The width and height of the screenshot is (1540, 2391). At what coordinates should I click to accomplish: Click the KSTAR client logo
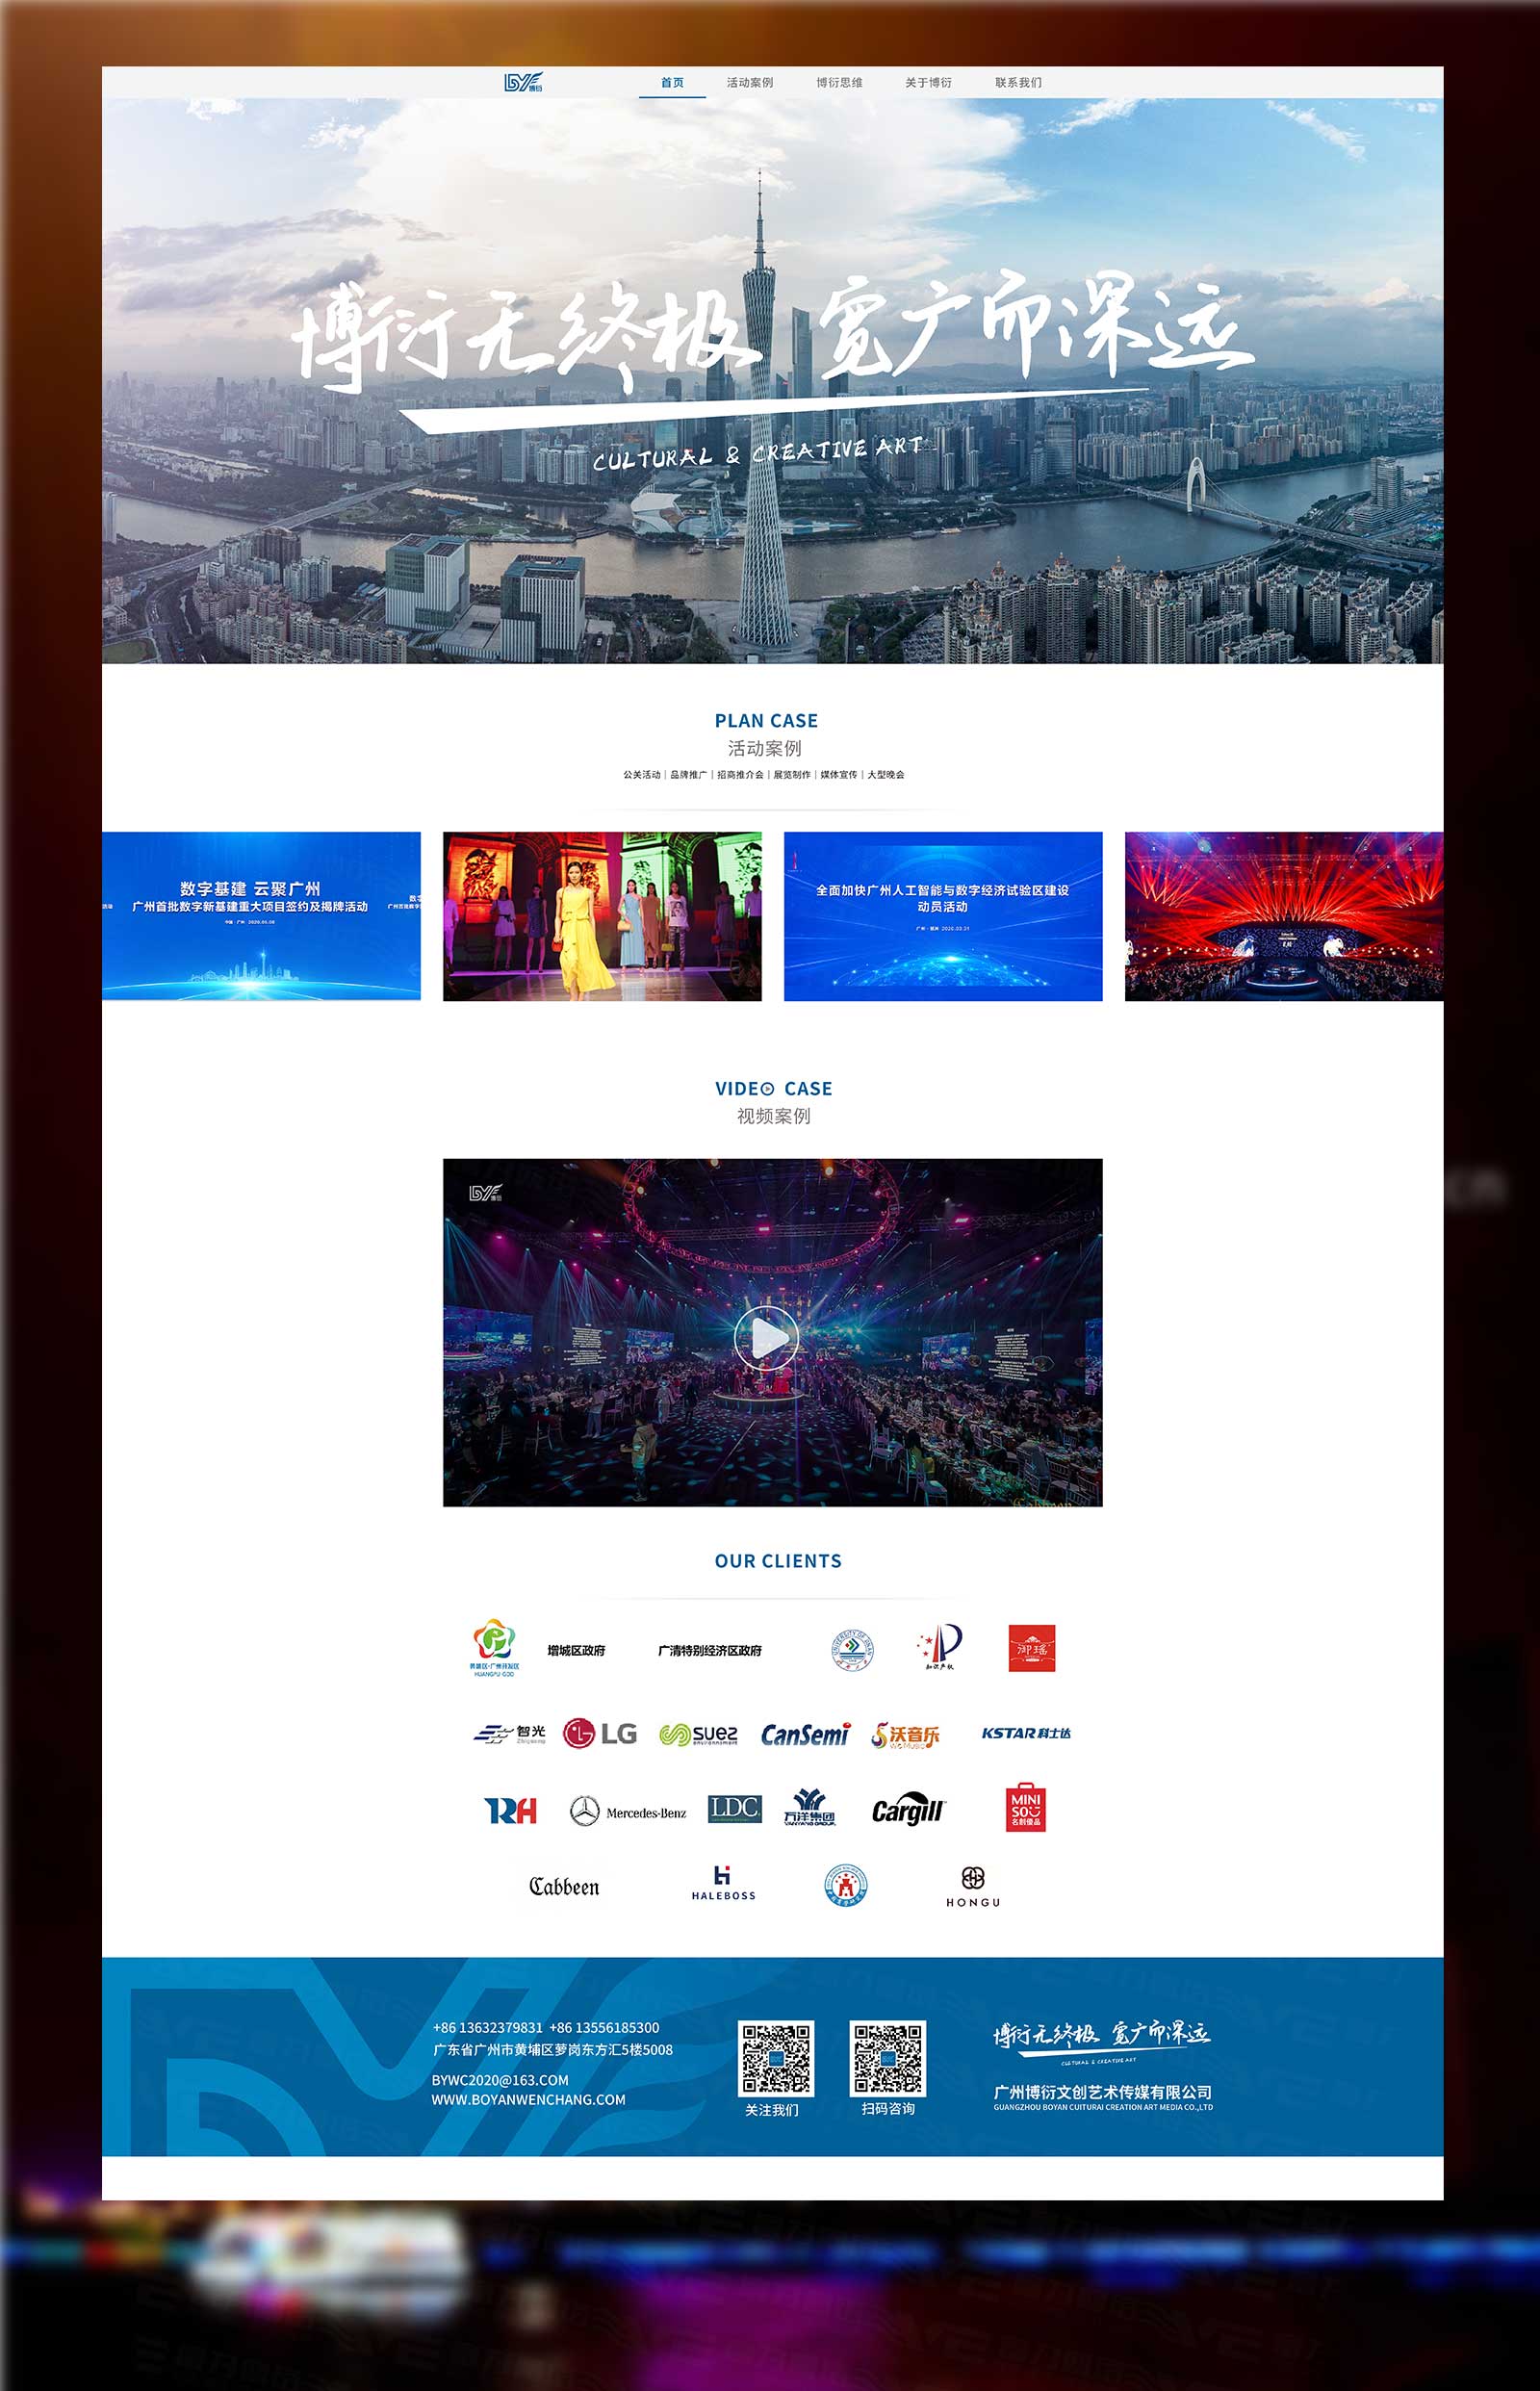(1025, 1733)
